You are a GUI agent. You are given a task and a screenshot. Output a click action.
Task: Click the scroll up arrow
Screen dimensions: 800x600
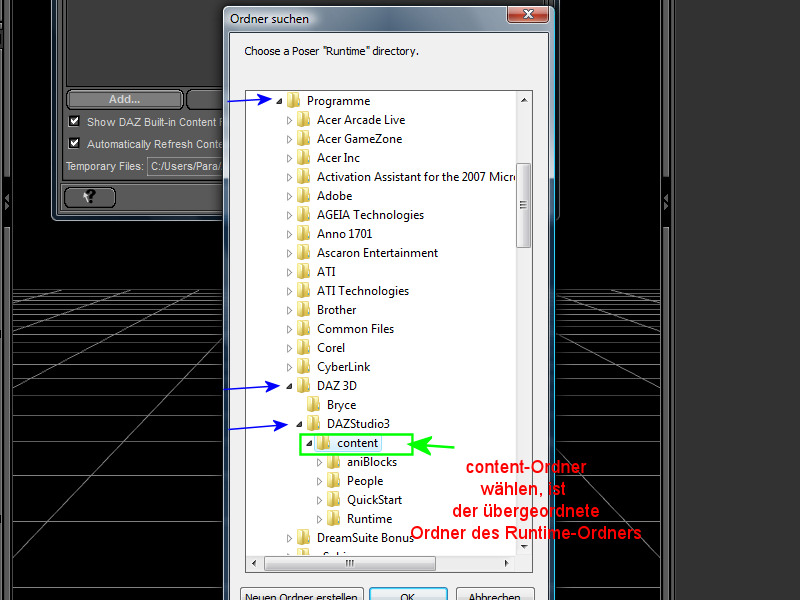(524, 100)
